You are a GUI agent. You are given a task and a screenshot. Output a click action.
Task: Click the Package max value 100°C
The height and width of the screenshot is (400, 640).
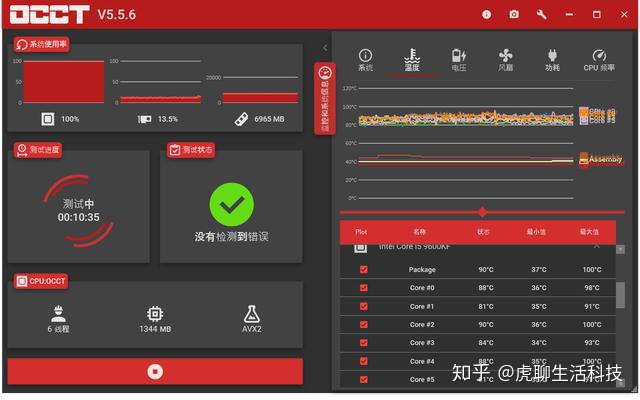click(592, 269)
